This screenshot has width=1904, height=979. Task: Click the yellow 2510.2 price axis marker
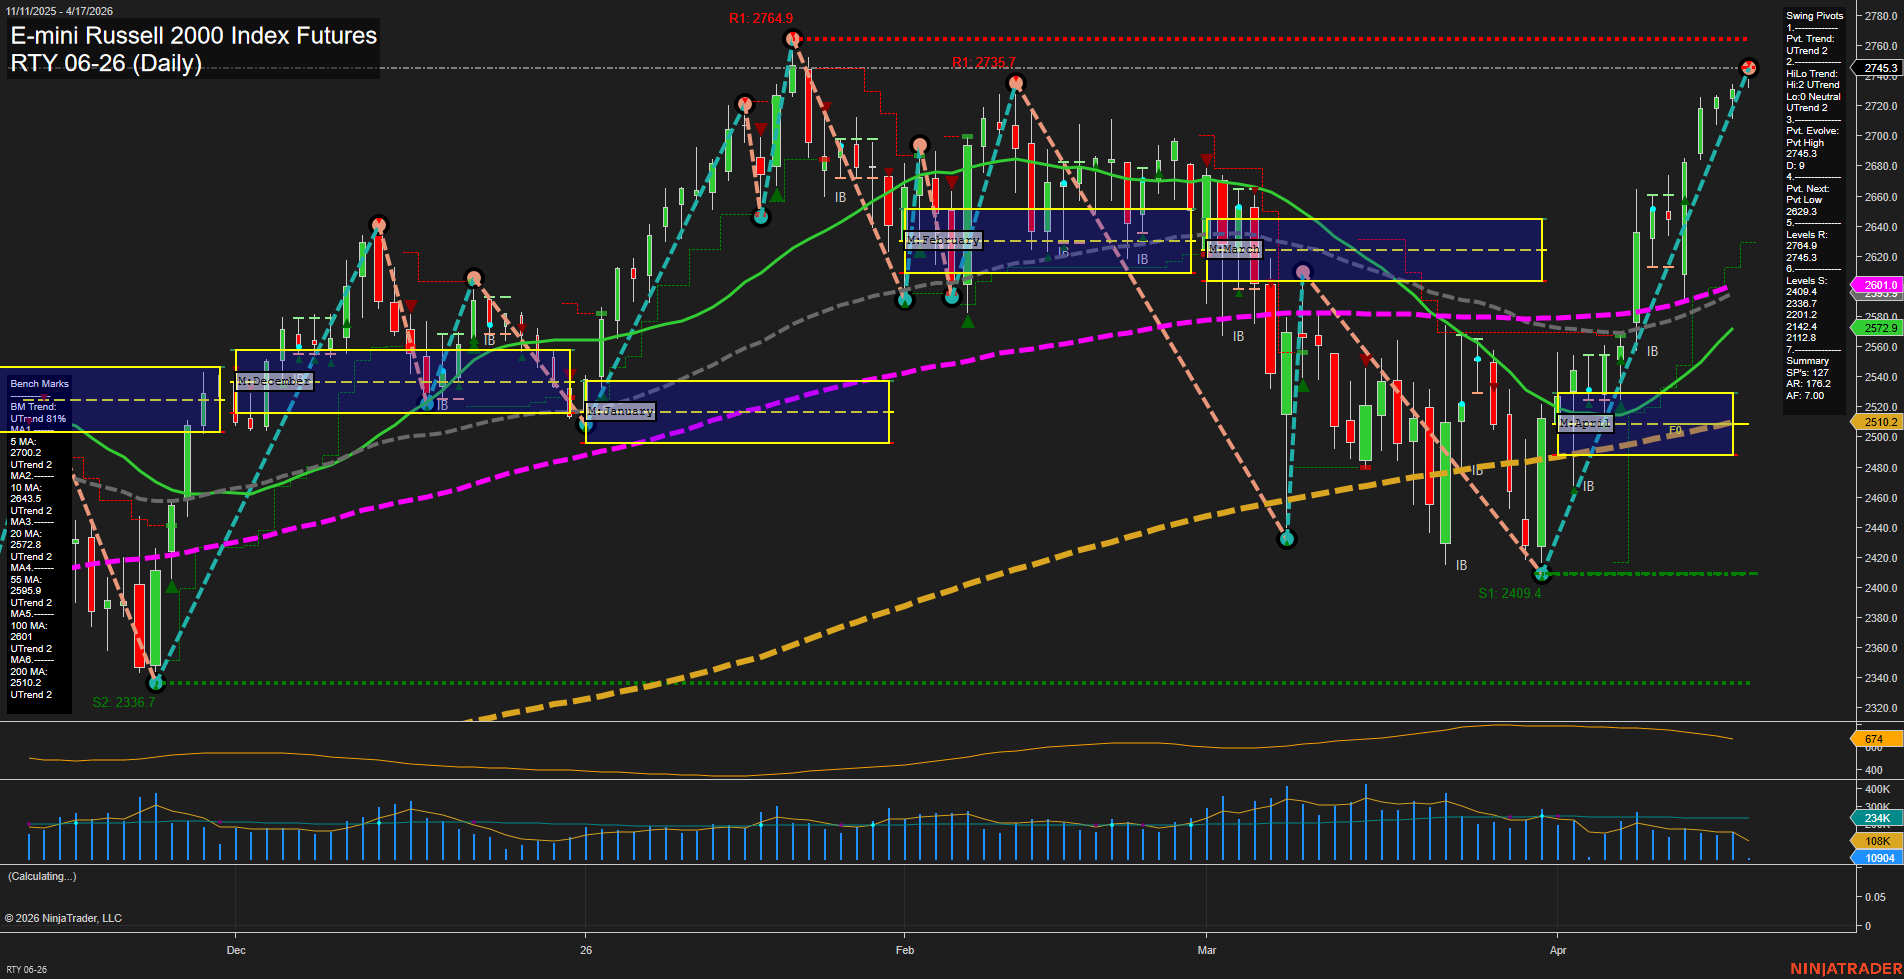point(1879,422)
